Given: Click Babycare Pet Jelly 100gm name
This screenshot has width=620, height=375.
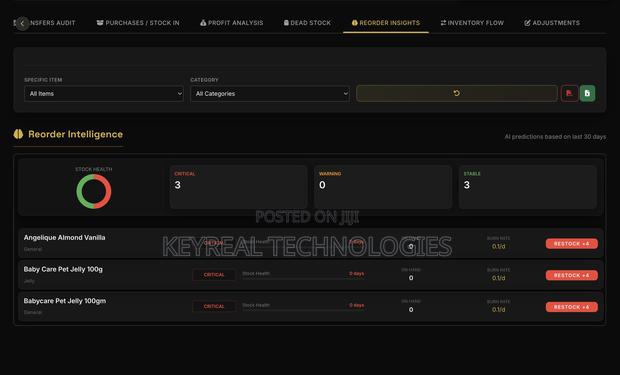Looking at the screenshot, I should click(65, 301).
